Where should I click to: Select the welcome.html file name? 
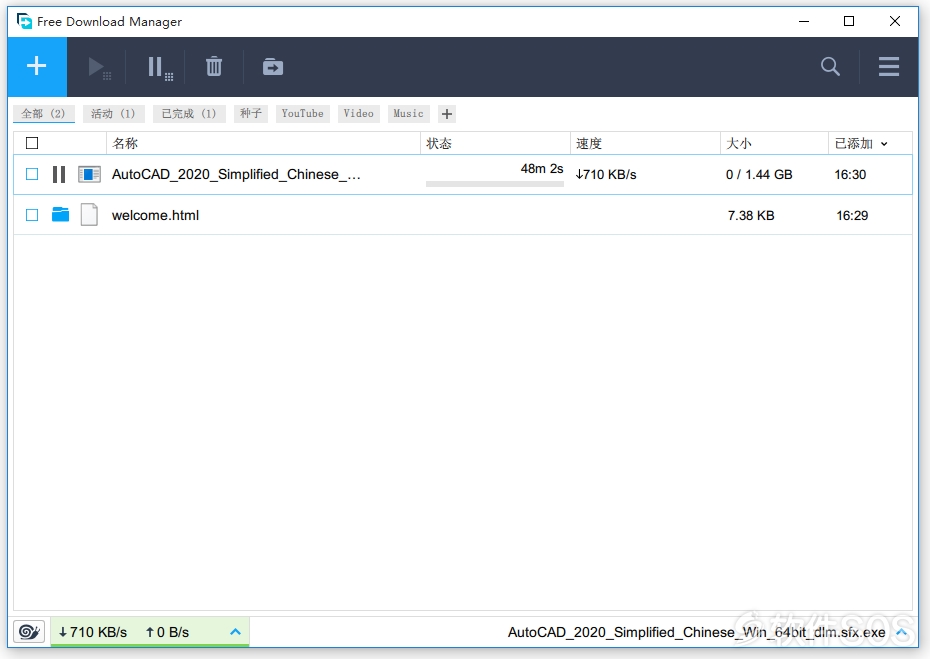[x=155, y=215]
